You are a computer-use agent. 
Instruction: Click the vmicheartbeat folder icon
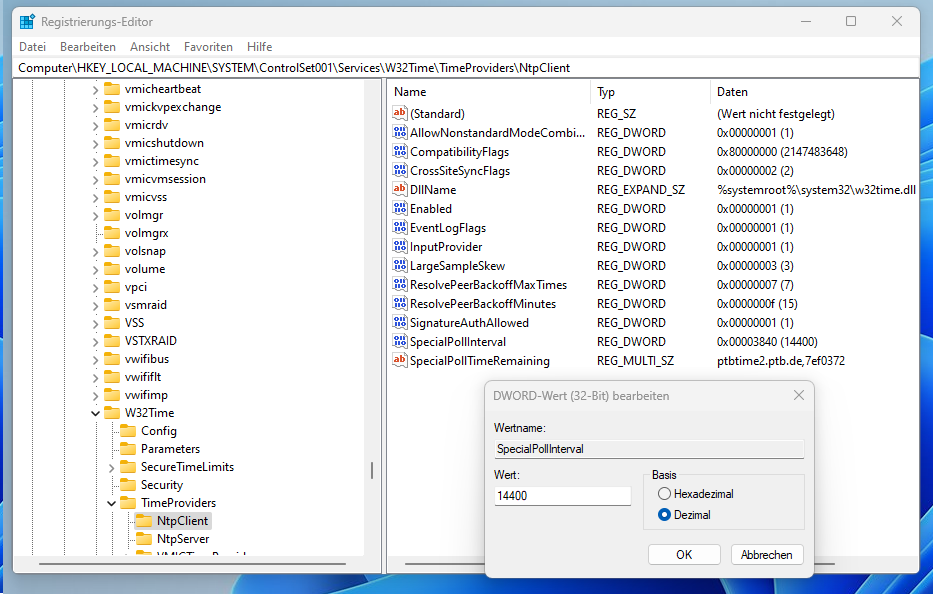click(x=112, y=89)
